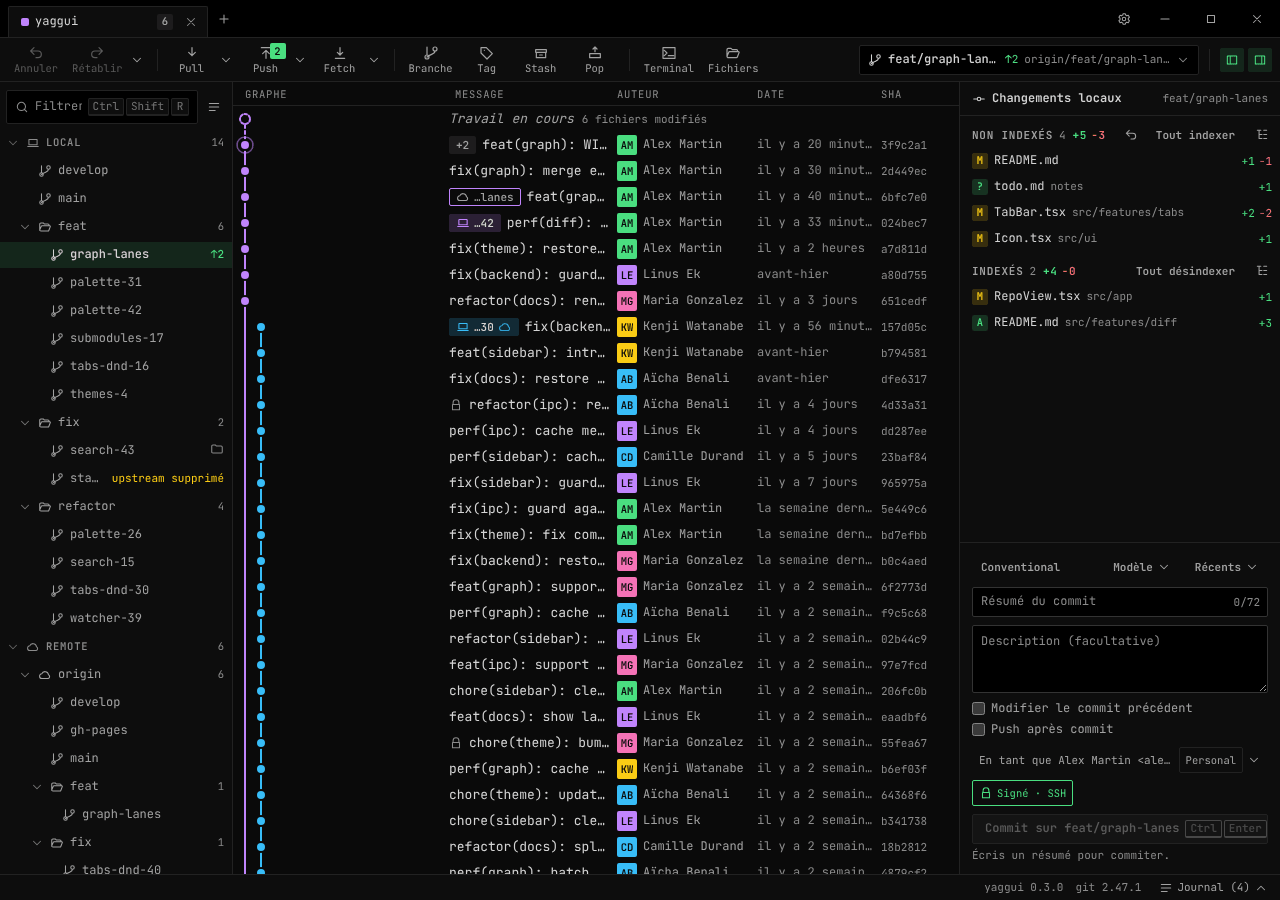The image size is (1280, 900).
Task: Click the Fetch toolbar icon
Action: click(339, 59)
